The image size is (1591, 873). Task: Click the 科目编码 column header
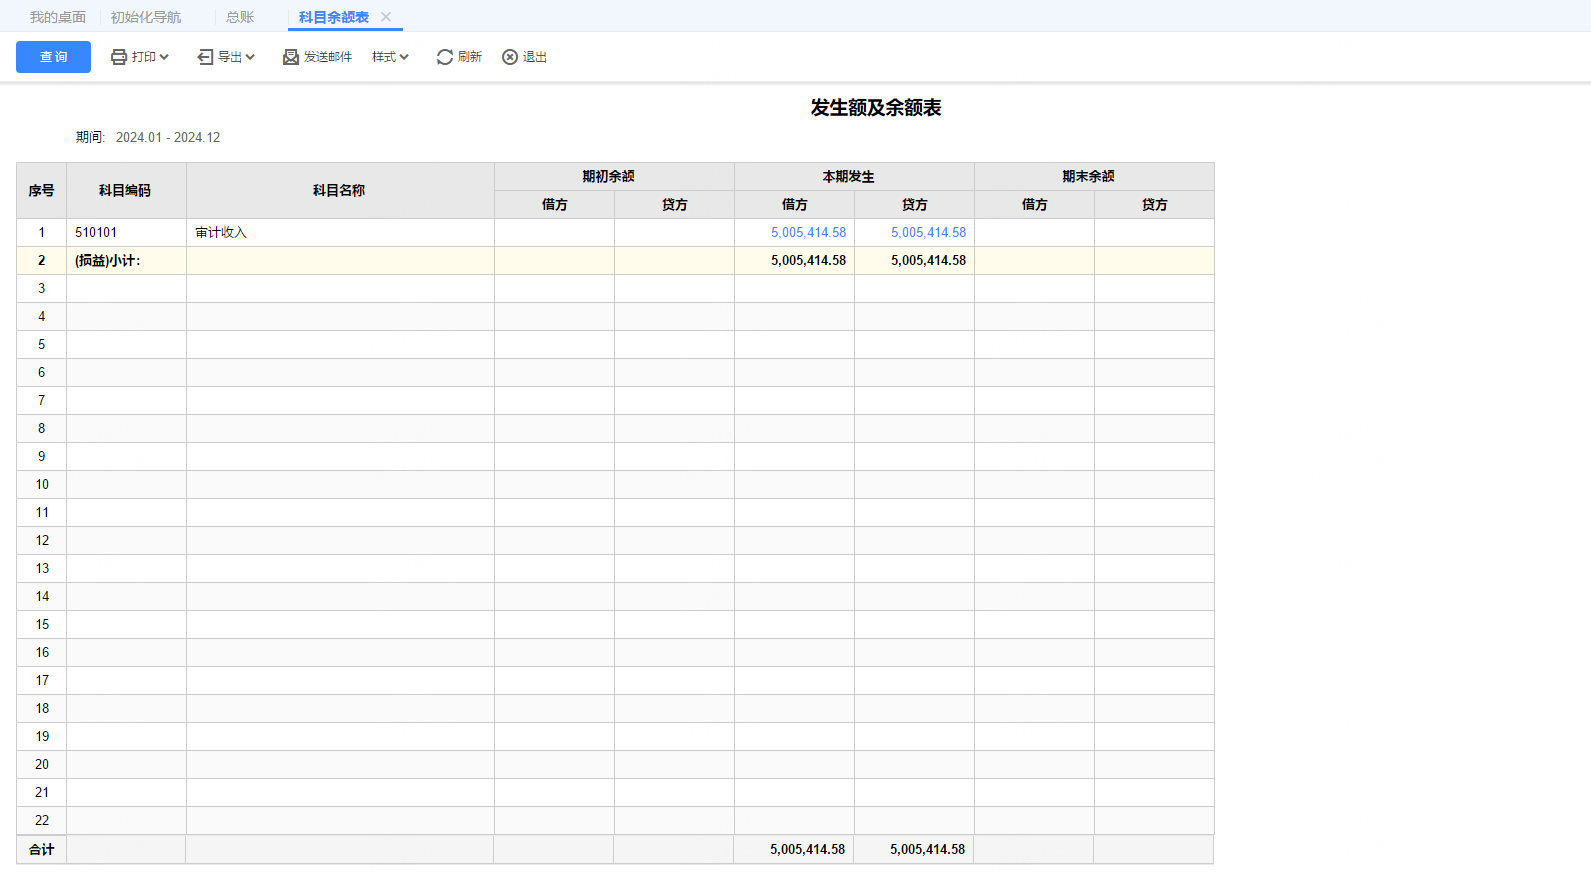point(125,190)
